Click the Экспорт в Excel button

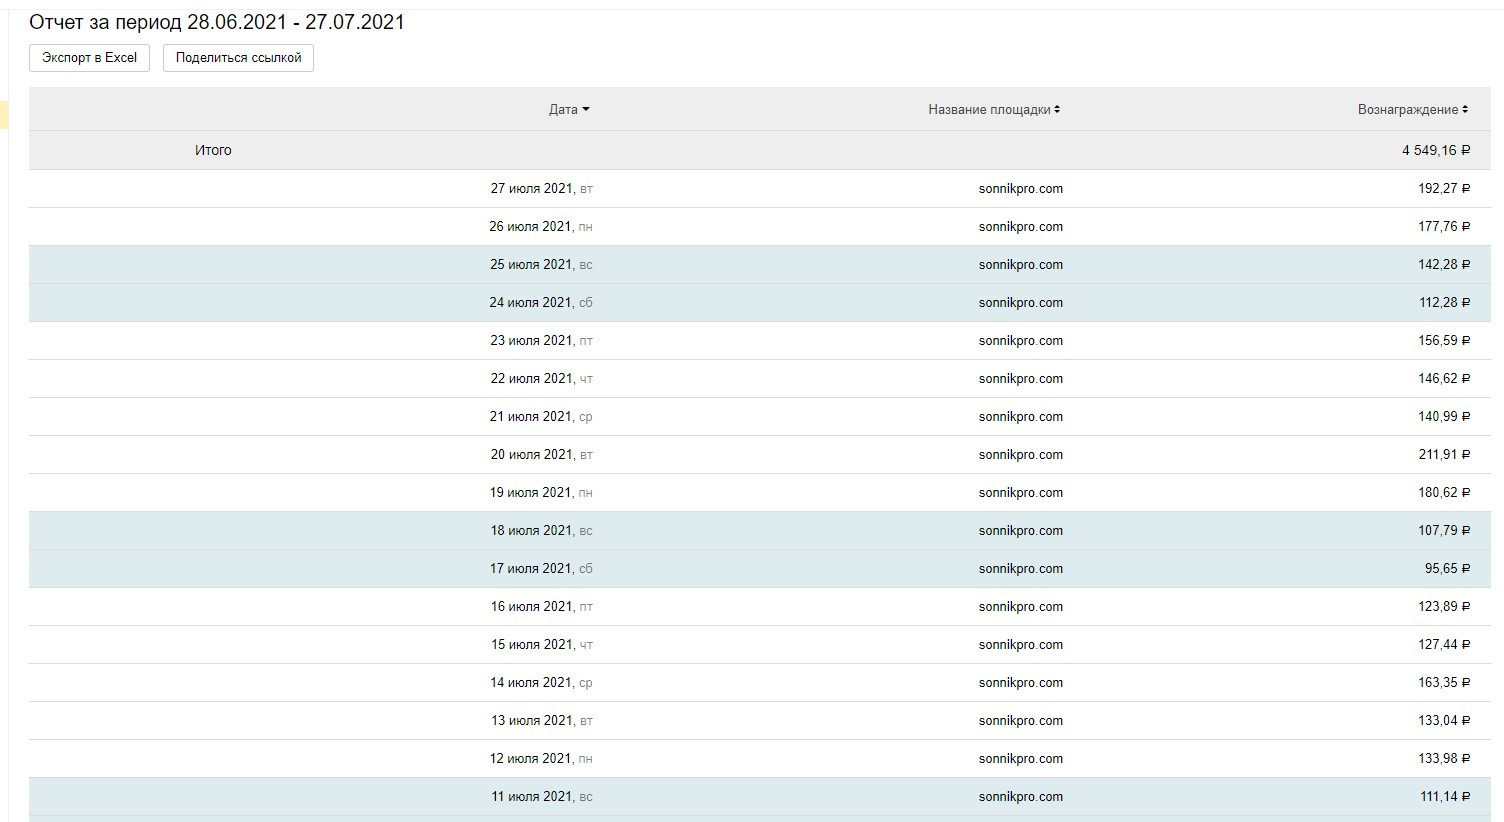click(89, 58)
